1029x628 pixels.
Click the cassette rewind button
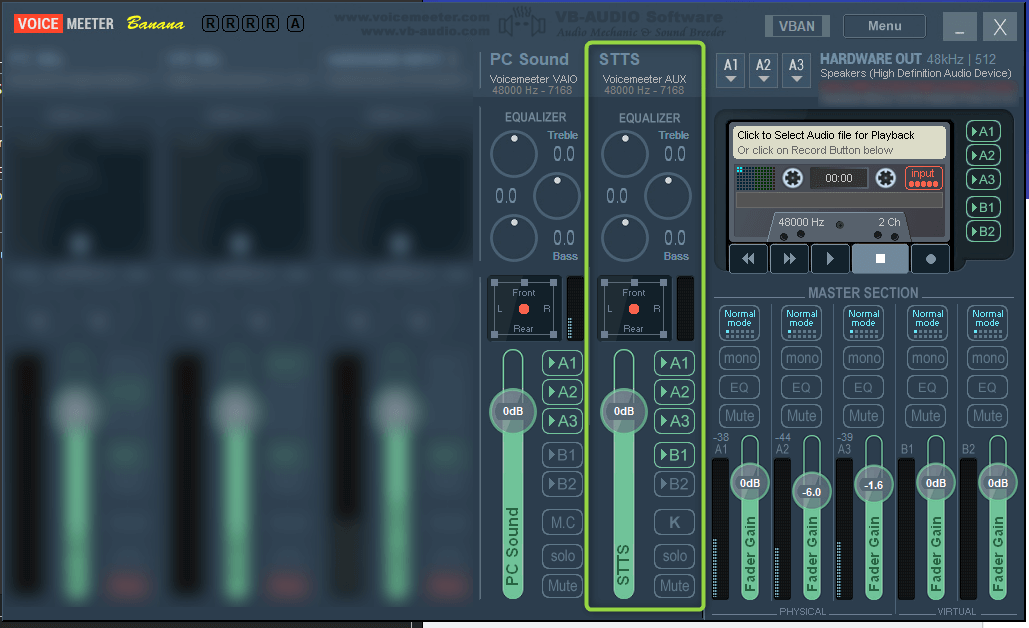748,259
